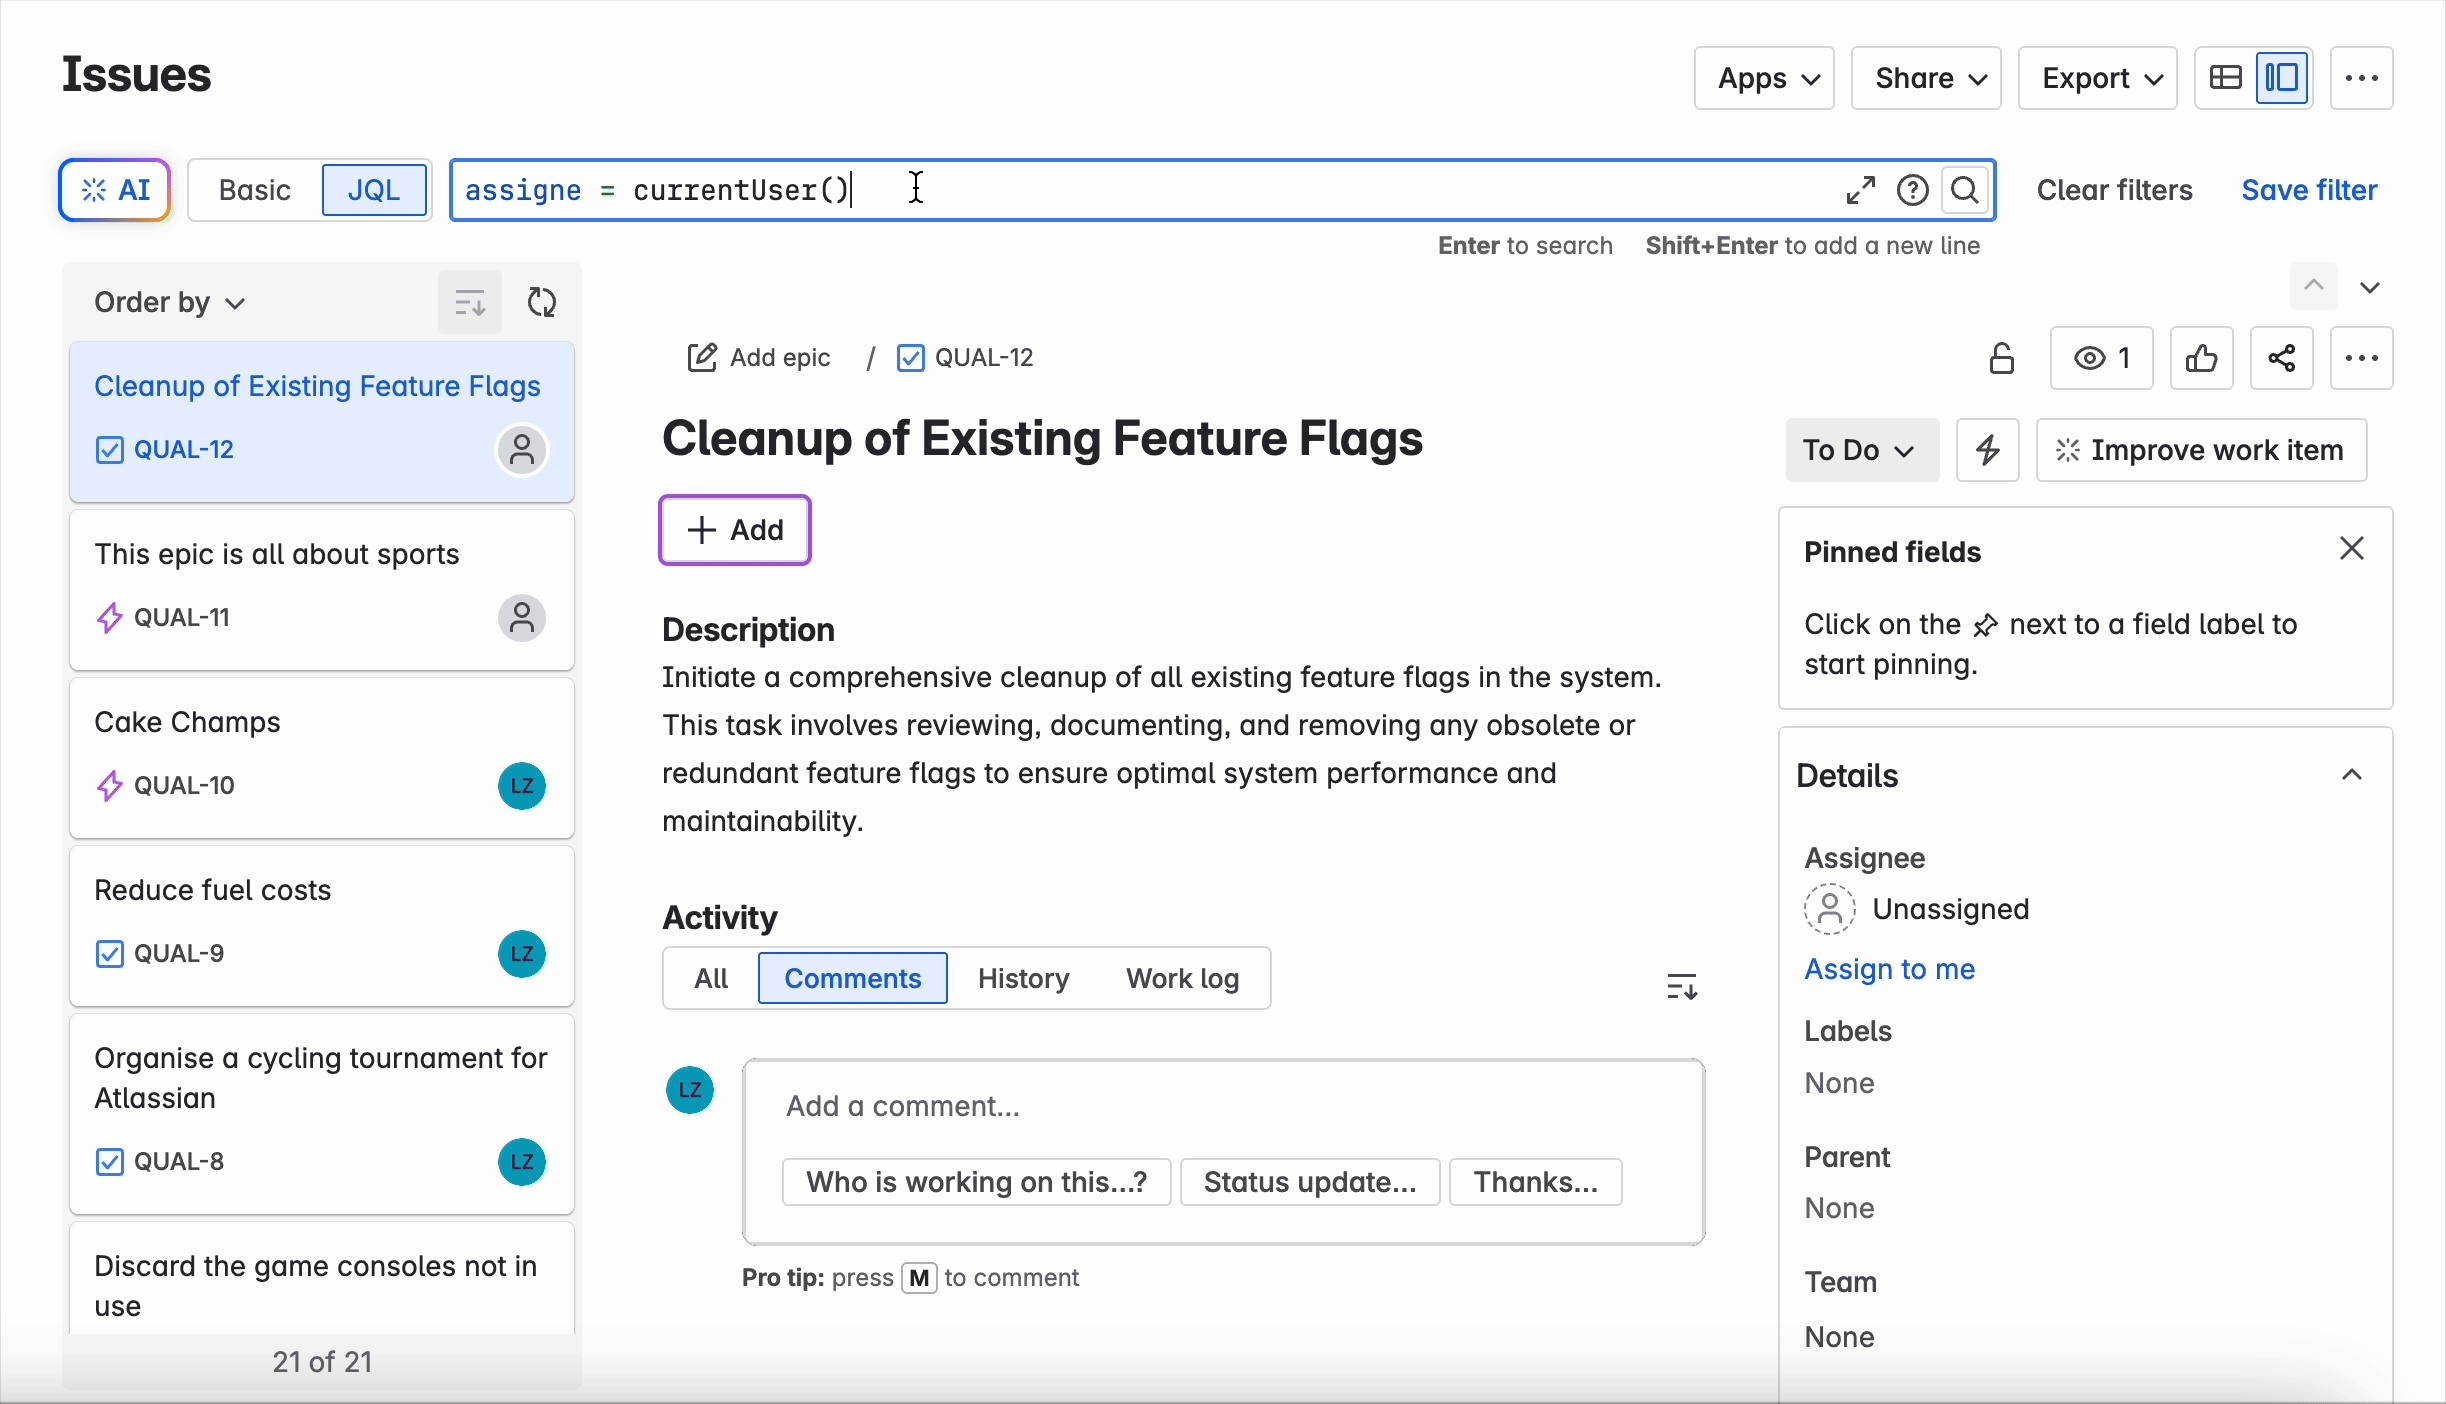The width and height of the screenshot is (2446, 1404).
Task: Toggle watching this issue eye button
Action: 2101,358
